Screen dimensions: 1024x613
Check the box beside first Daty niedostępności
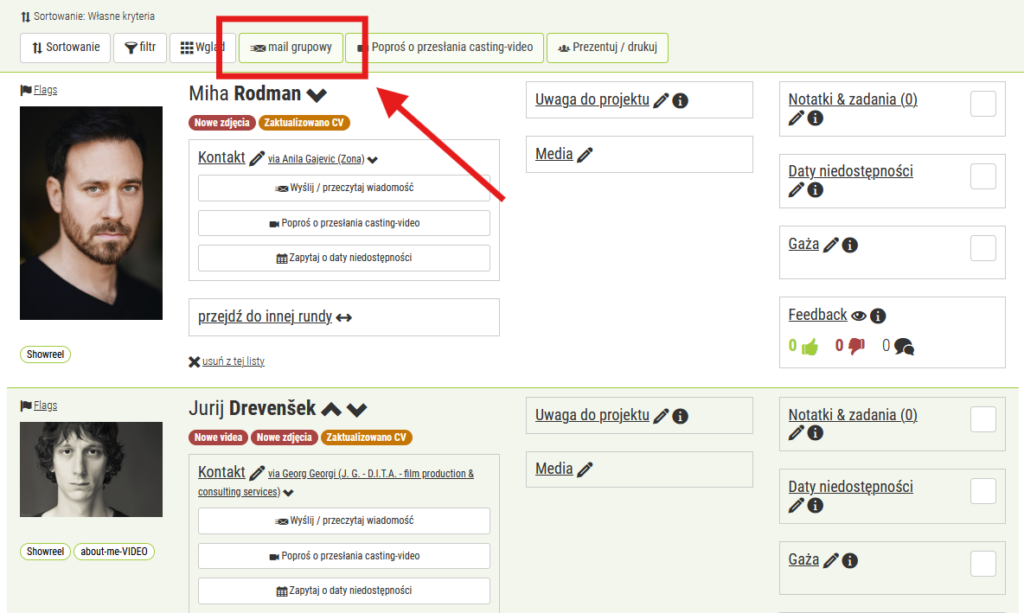[983, 176]
